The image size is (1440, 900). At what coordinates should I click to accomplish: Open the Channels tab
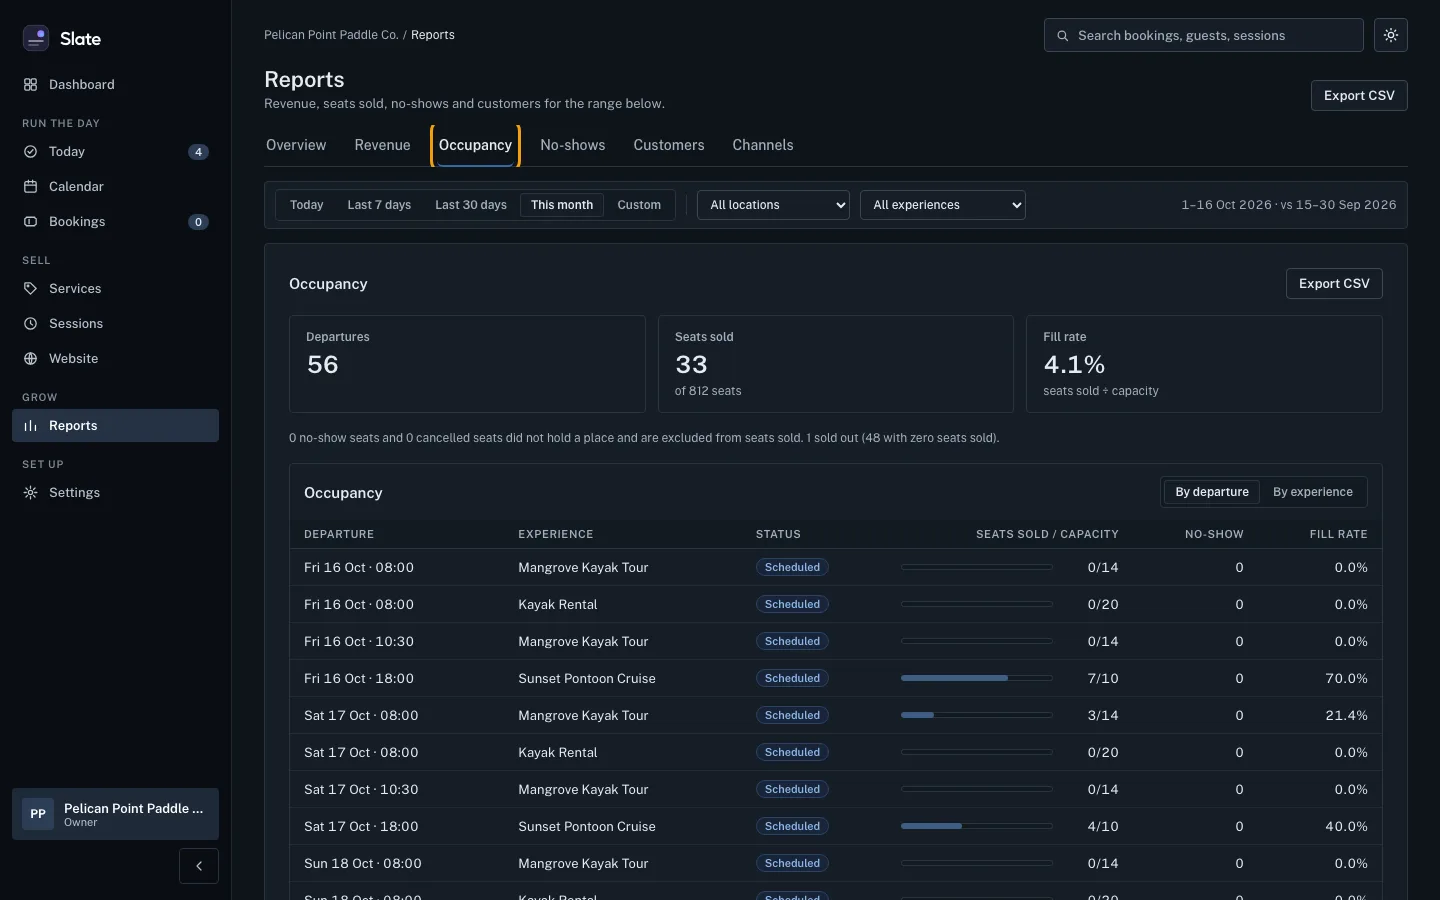[763, 146]
